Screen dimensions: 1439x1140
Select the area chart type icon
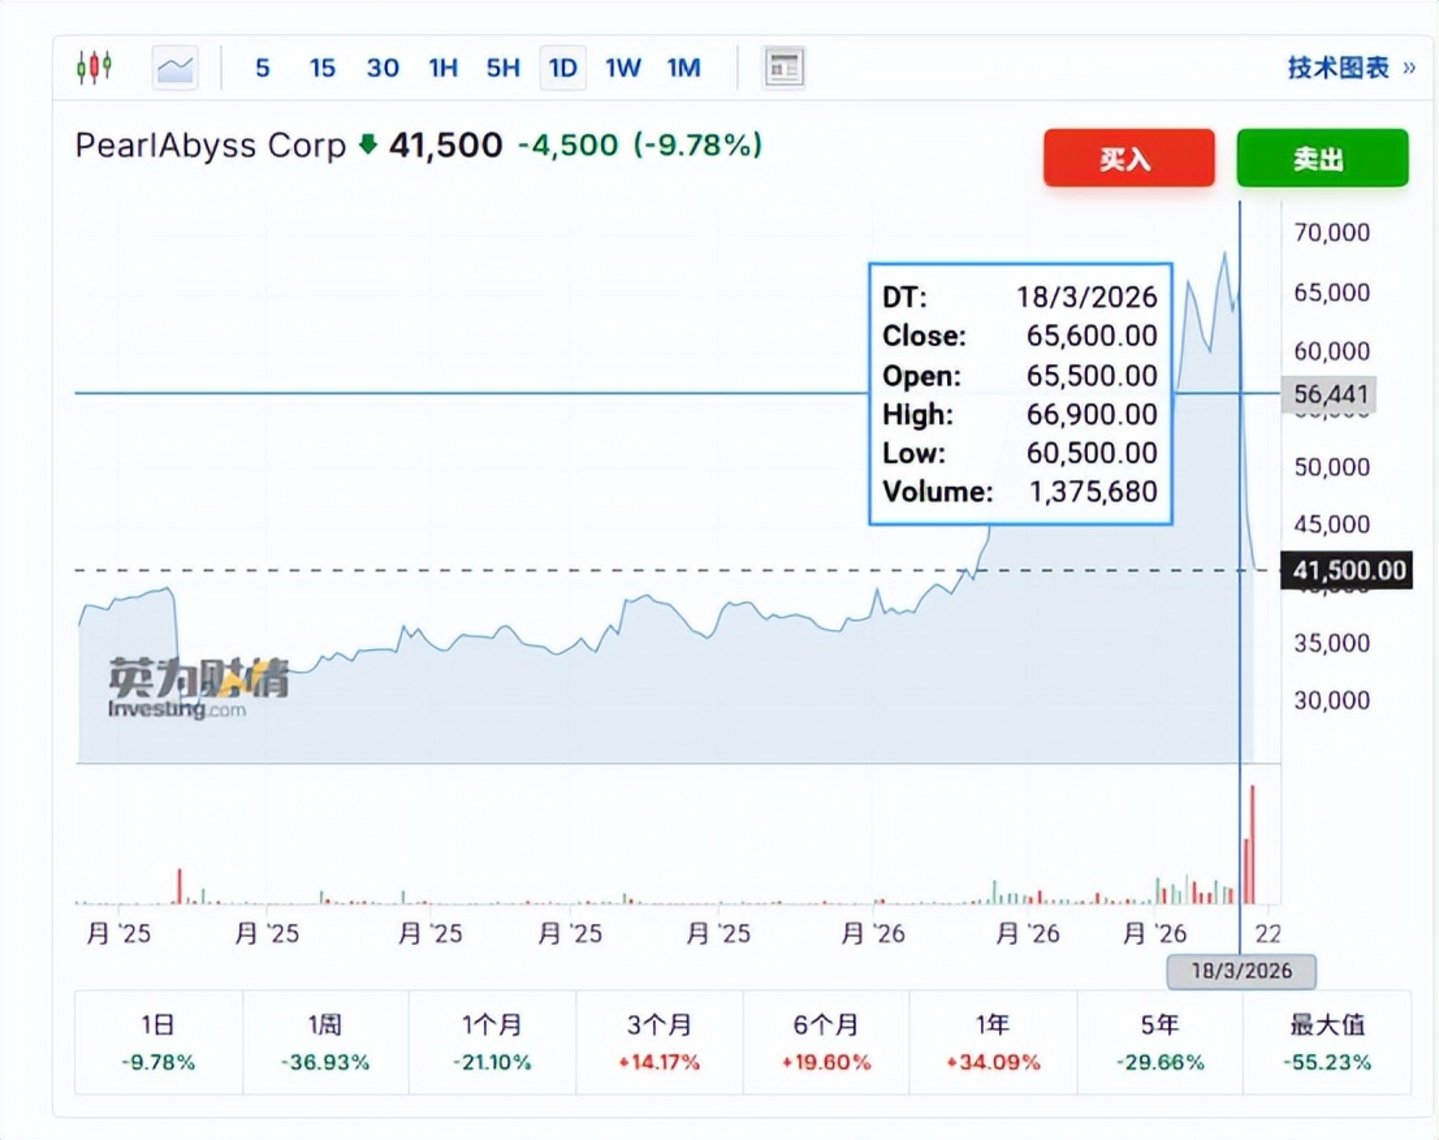click(x=175, y=68)
